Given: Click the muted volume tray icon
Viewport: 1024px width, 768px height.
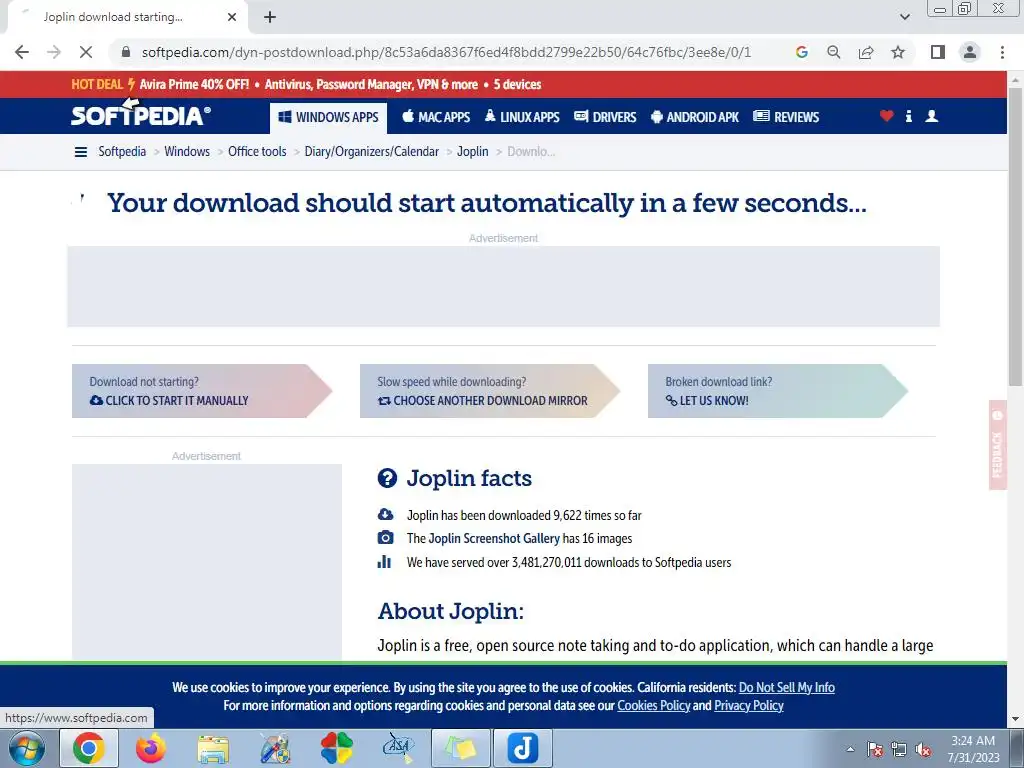Looking at the screenshot, I should (923, 750).
